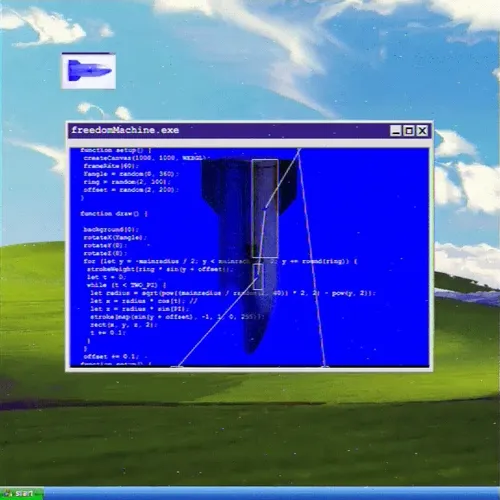
Task: Click the 'frameRate(60);' code line
Action: pyautogui.click(x=111, y=166)
